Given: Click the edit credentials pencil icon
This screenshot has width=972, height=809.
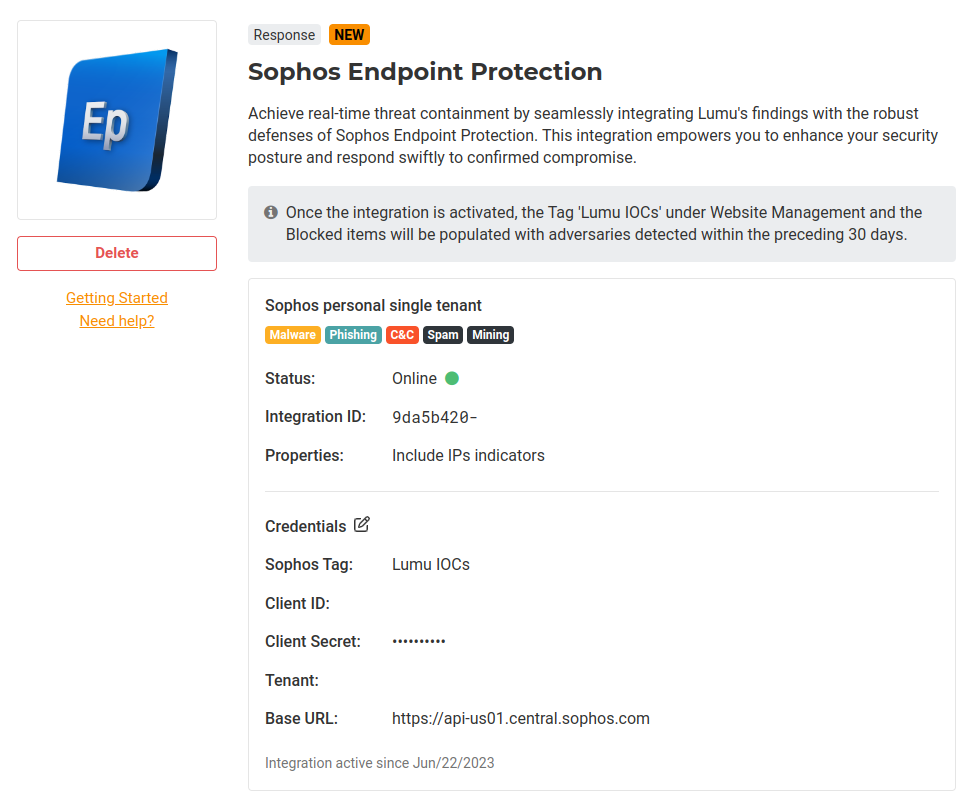Looking at the screenshot, I should pyautogui.click(x=362, y=524).
